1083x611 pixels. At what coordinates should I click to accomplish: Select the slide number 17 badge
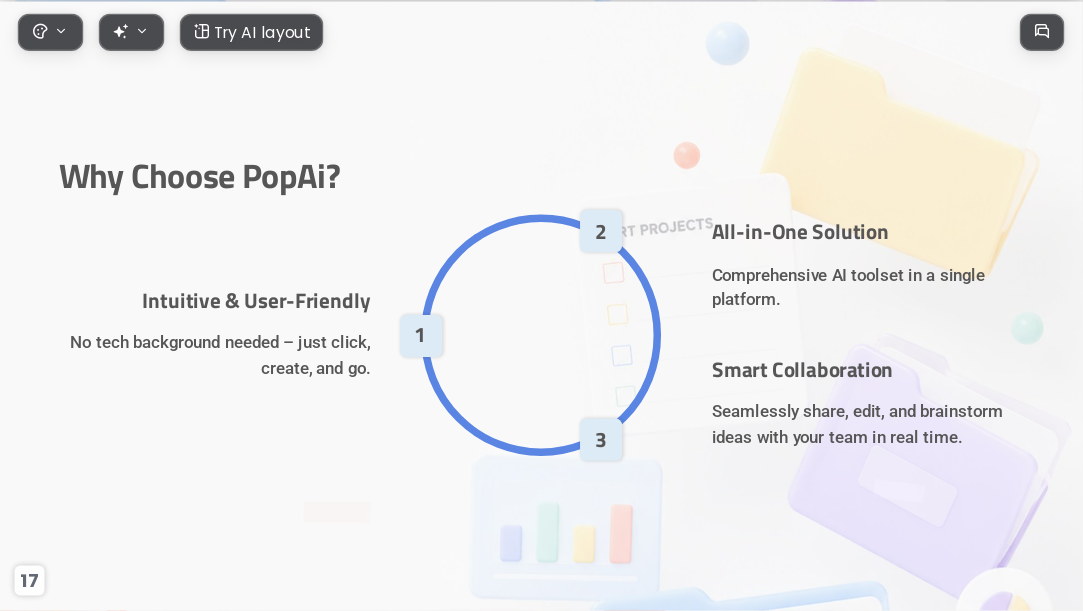pyautogui.click(x=29, y=581)
